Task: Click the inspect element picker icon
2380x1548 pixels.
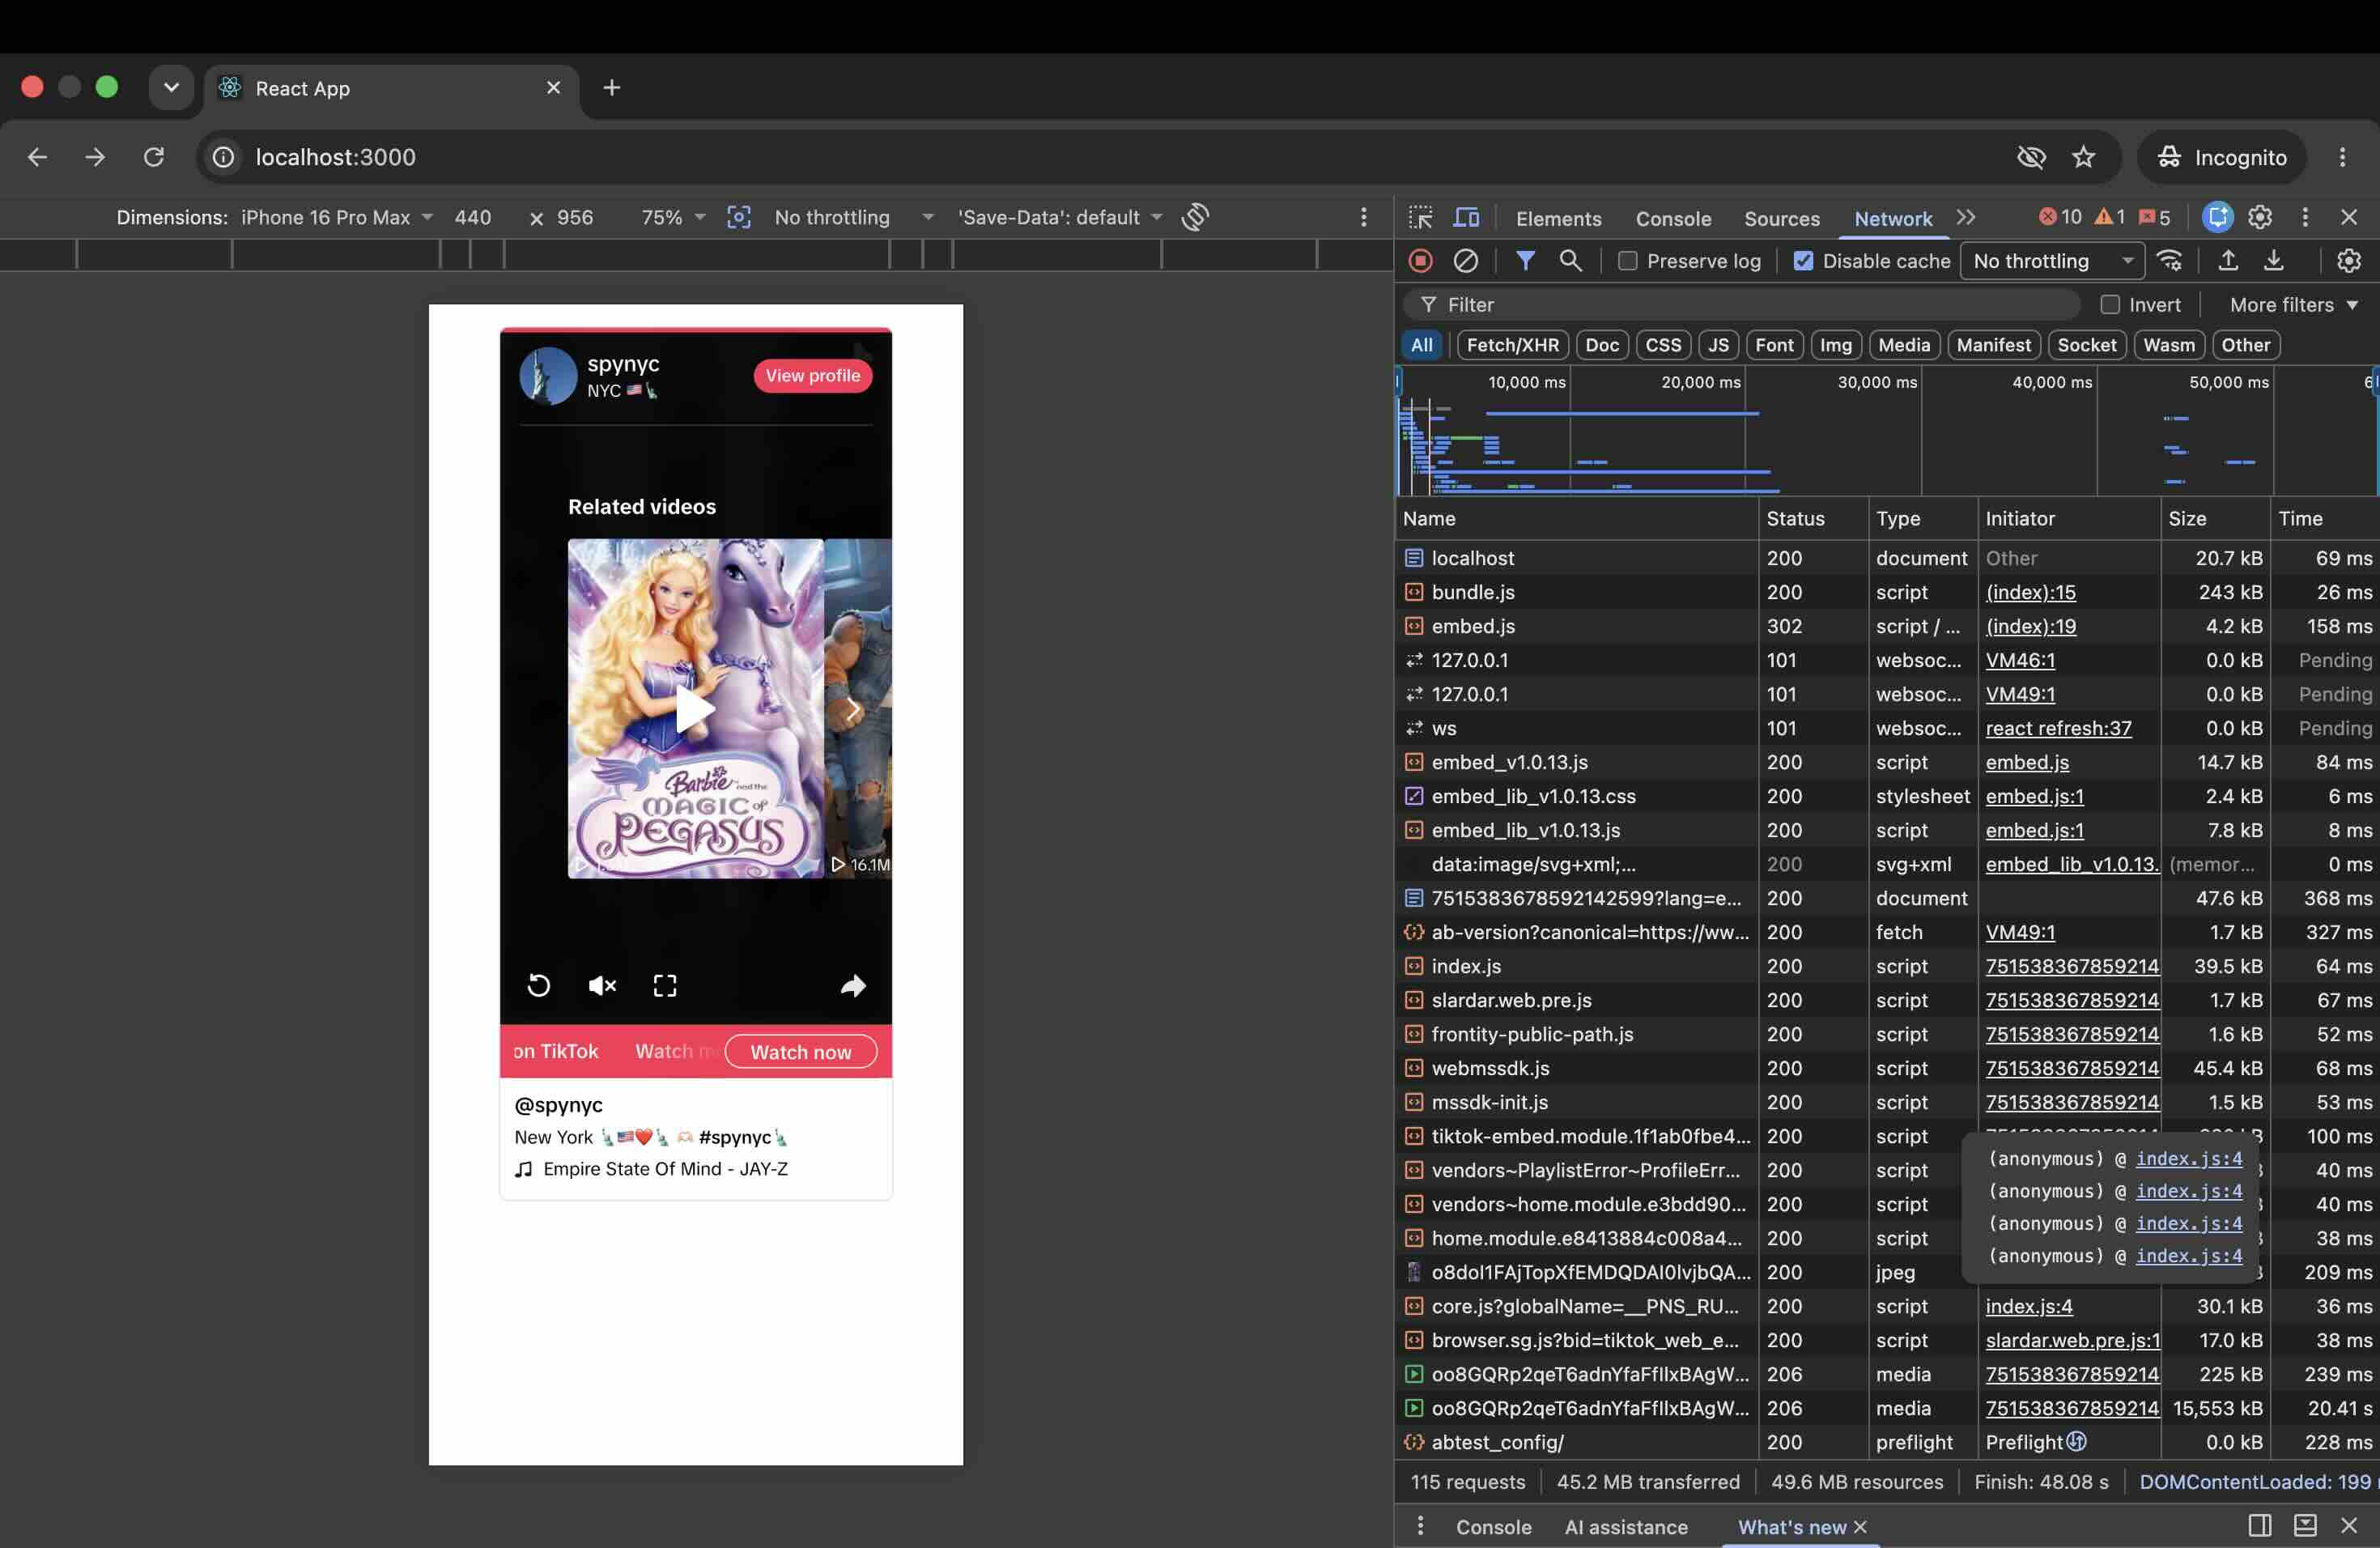Action: pyautogui.click(x=1420, y=218)
